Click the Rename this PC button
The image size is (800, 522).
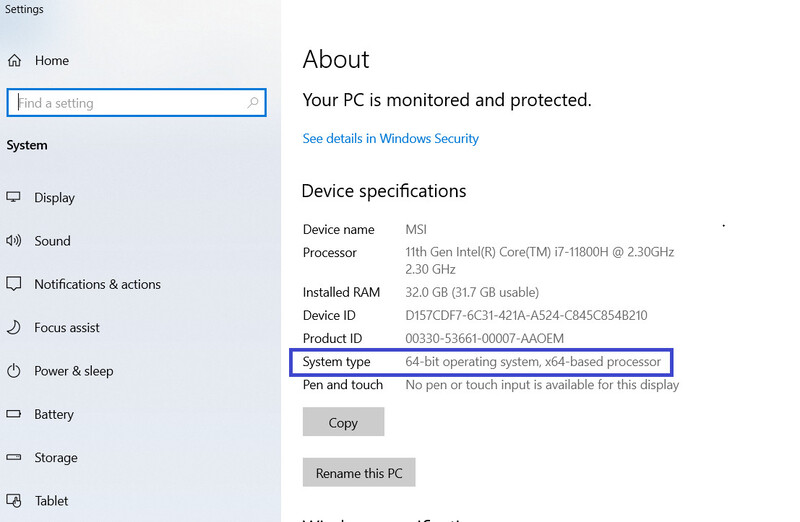point(359,473)
